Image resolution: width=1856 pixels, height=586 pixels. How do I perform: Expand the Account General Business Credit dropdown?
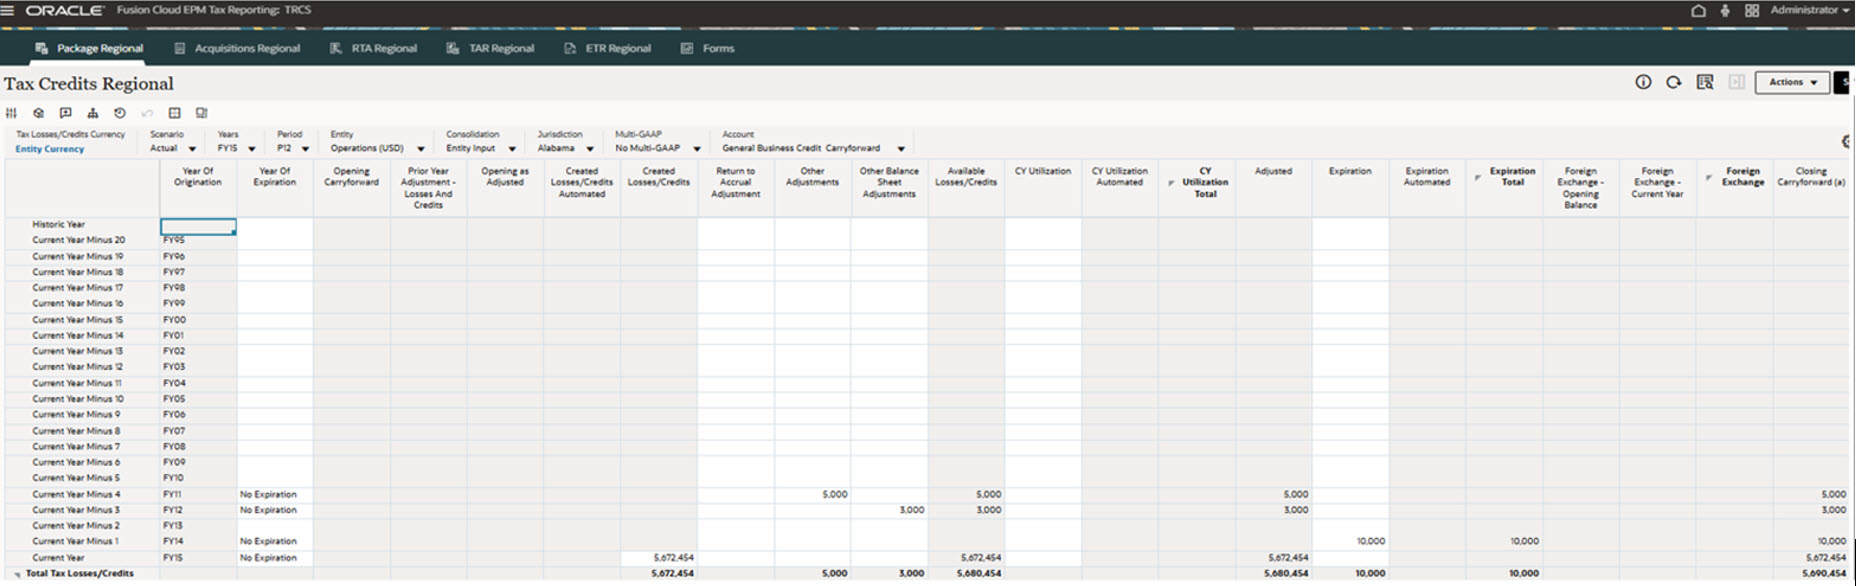tap(901, 149)
